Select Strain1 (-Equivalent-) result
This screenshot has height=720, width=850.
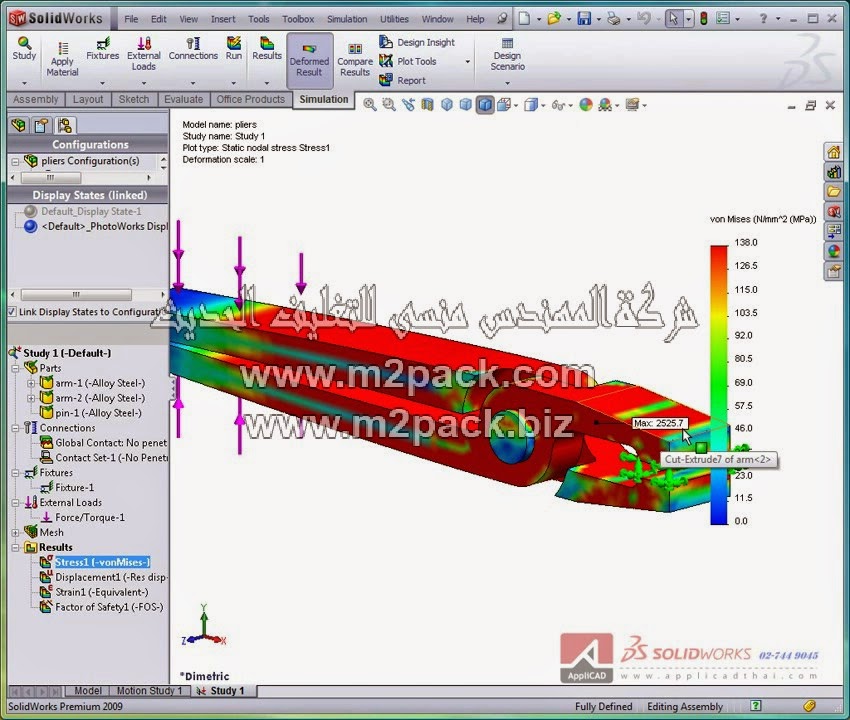pos(94,592)
